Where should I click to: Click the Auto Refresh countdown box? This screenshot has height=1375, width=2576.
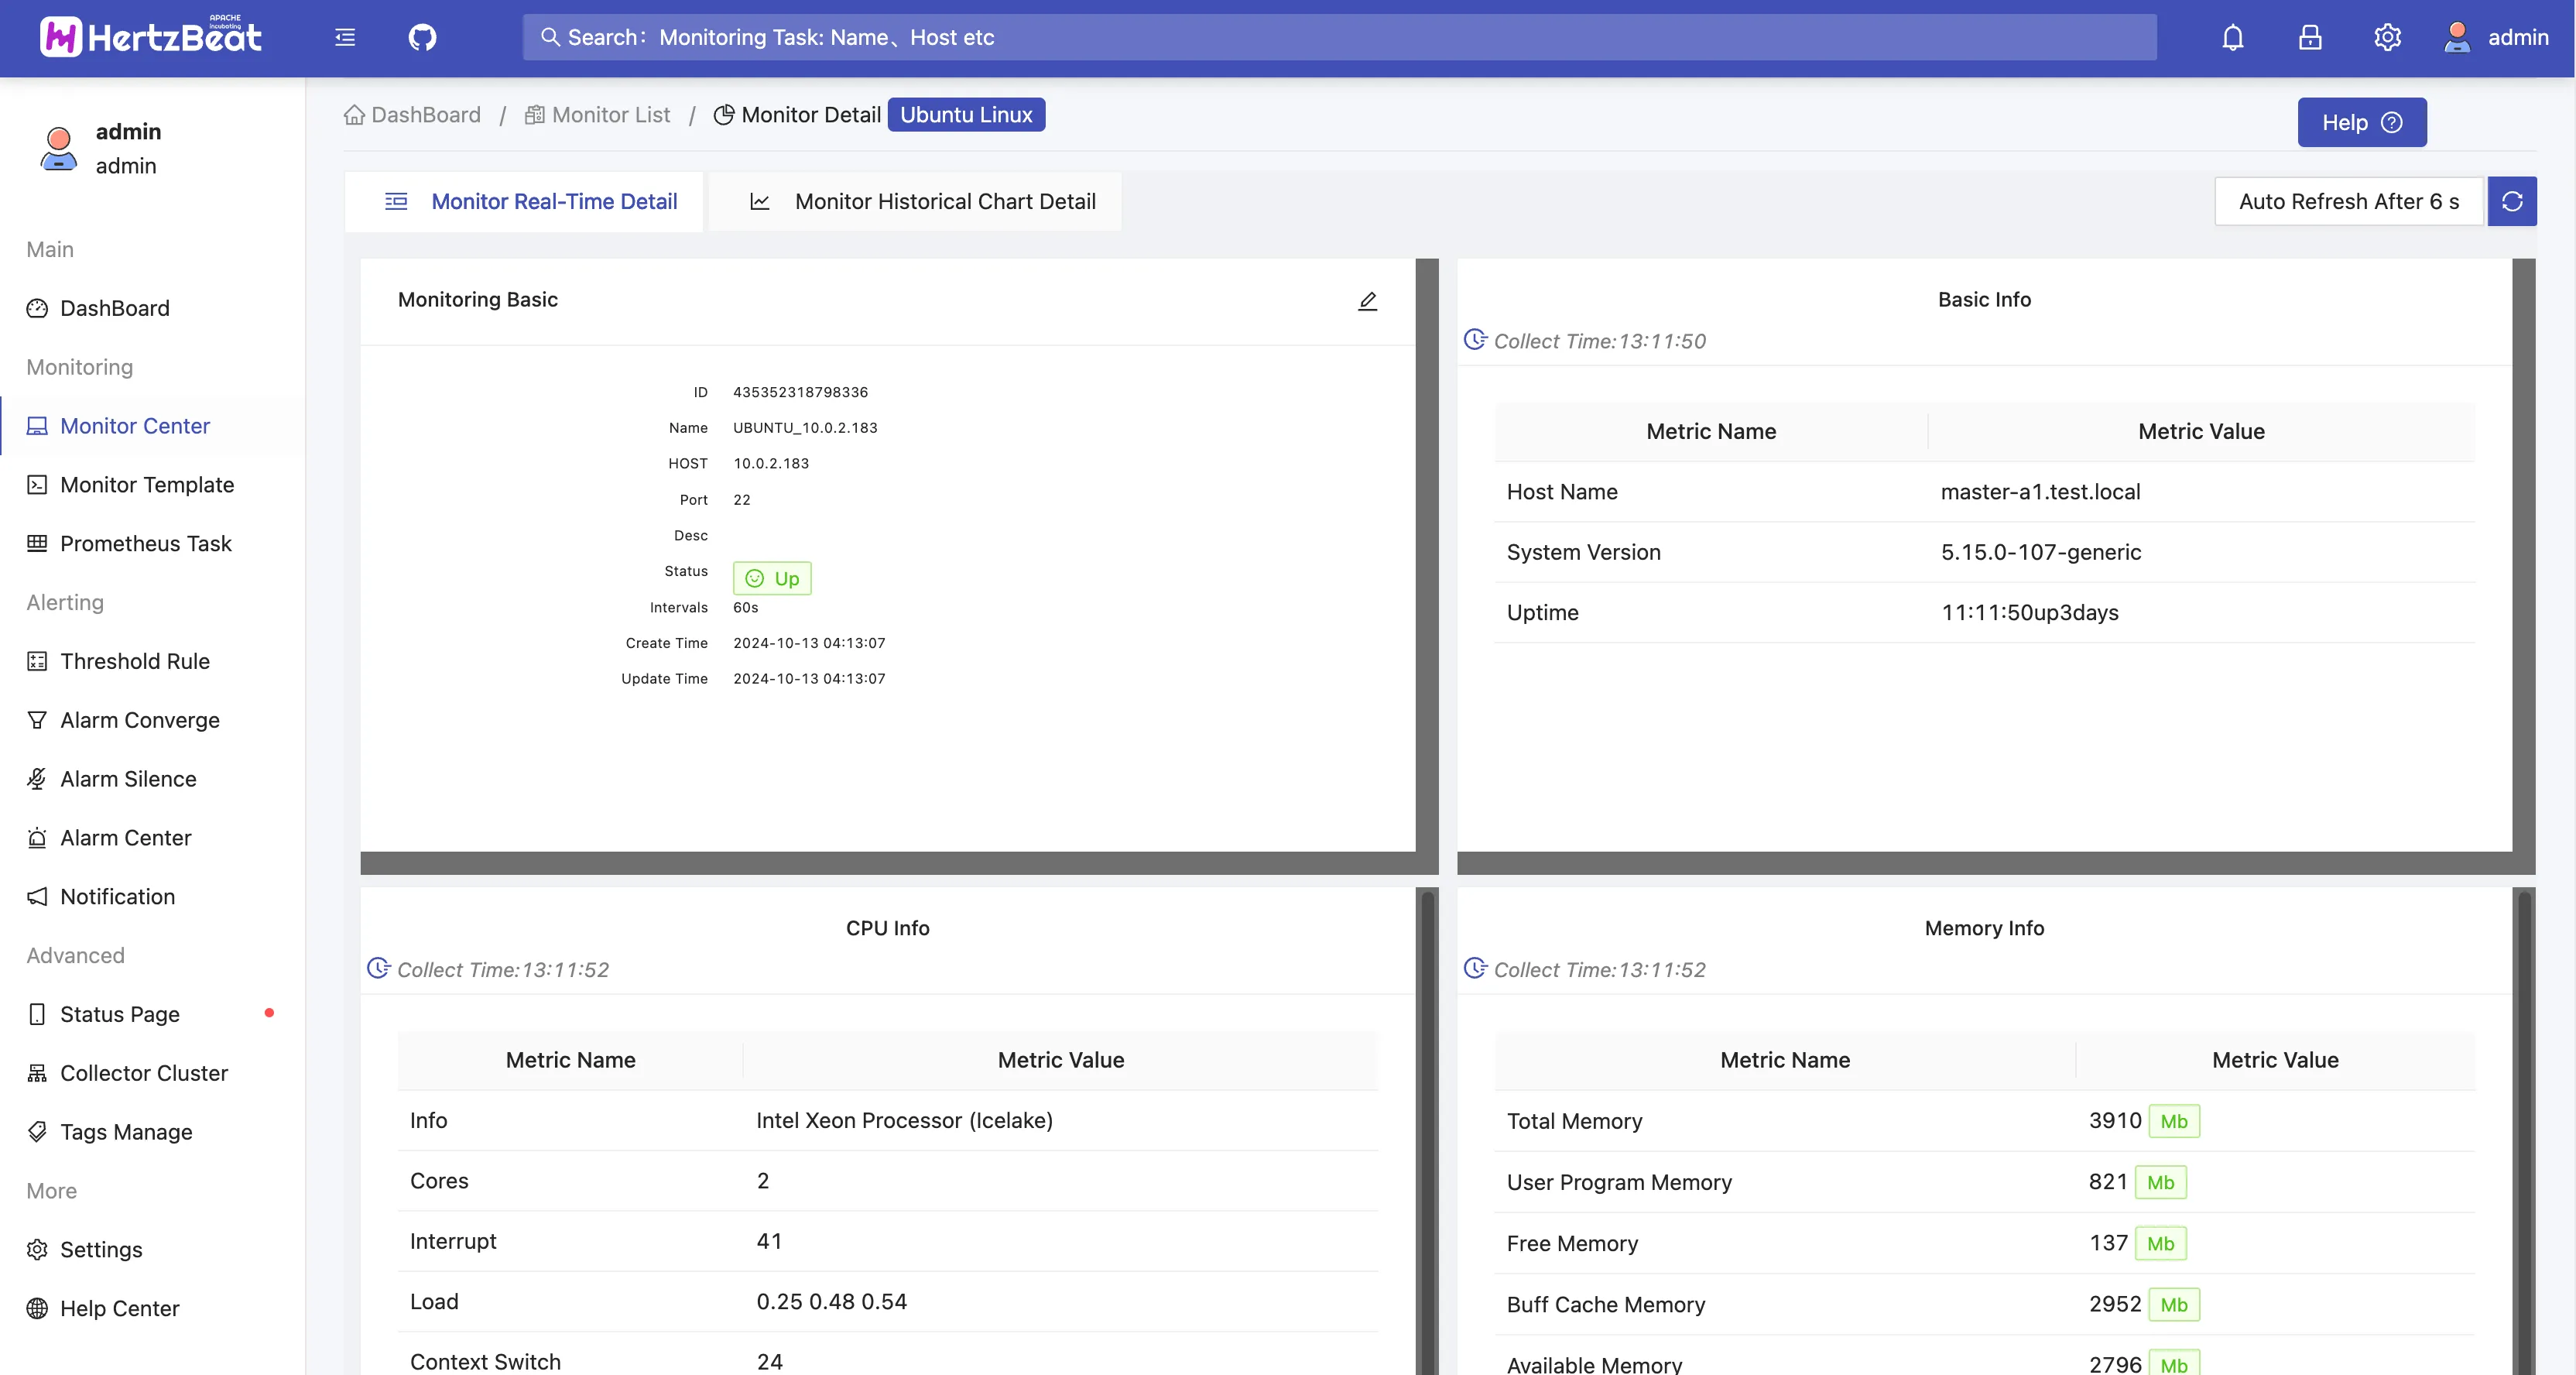click(2348, 201)
